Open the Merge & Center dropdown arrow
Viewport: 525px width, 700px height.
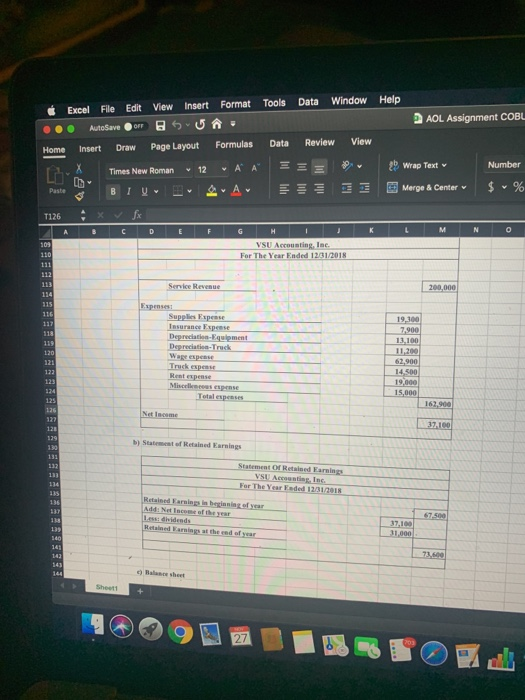coord(464,188)
